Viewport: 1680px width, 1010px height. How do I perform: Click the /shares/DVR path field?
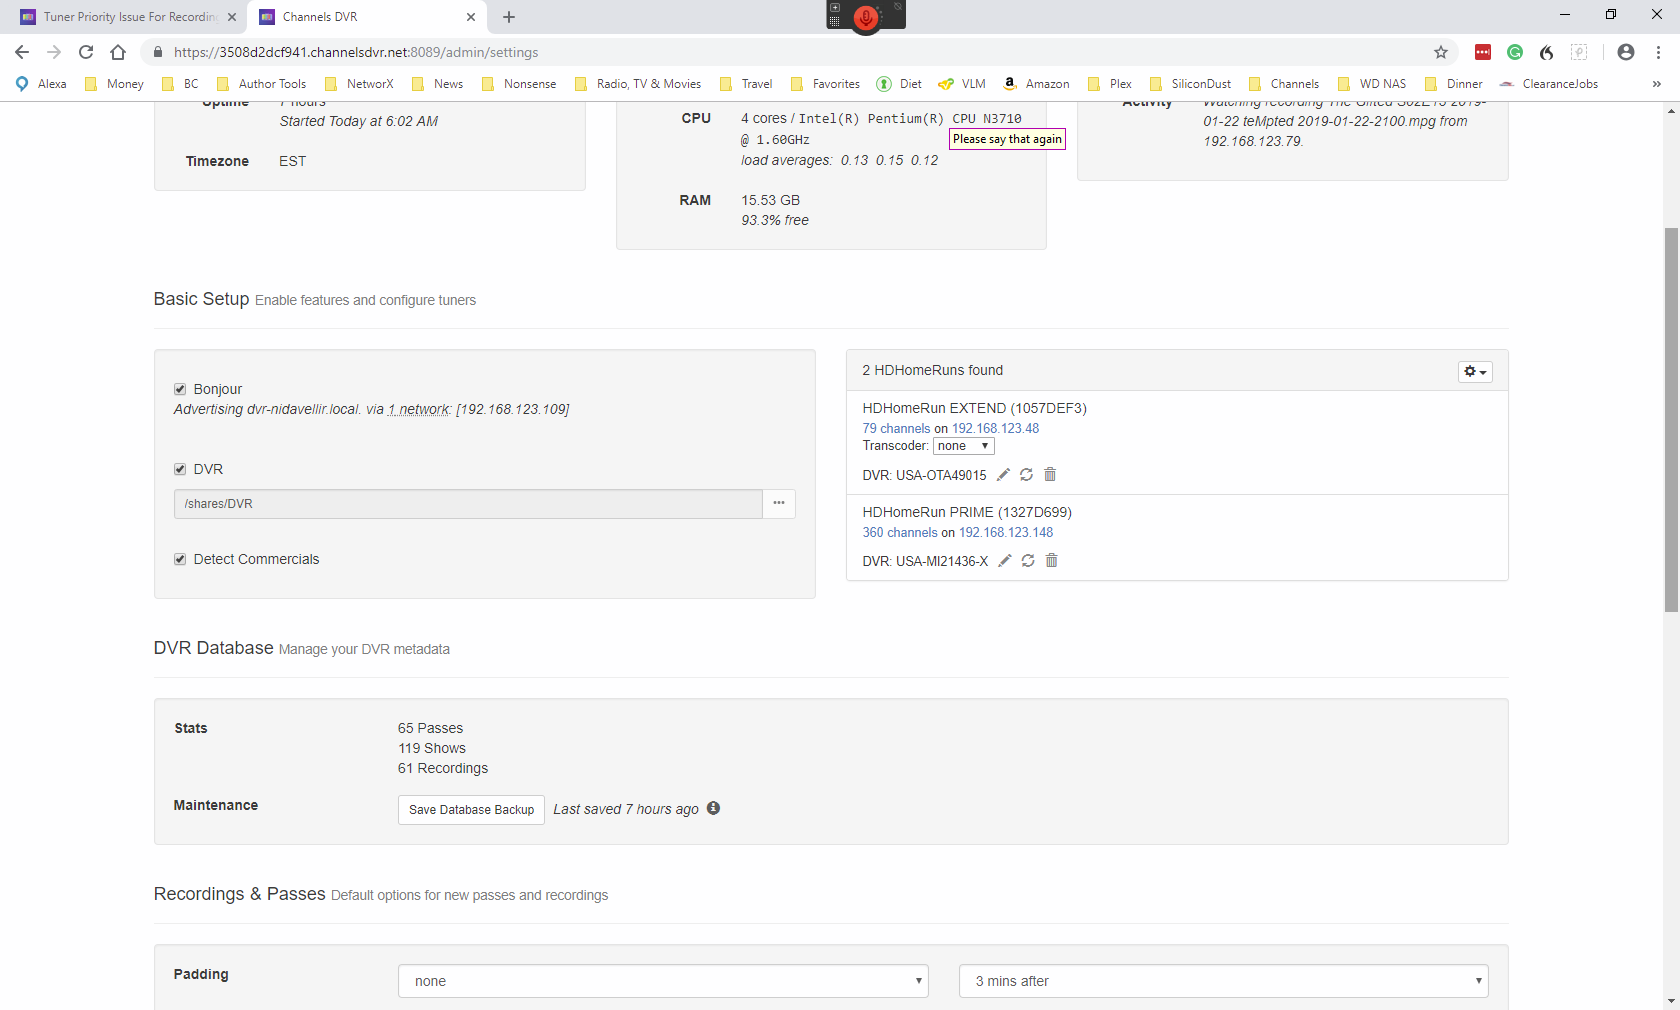pos(468,504)
